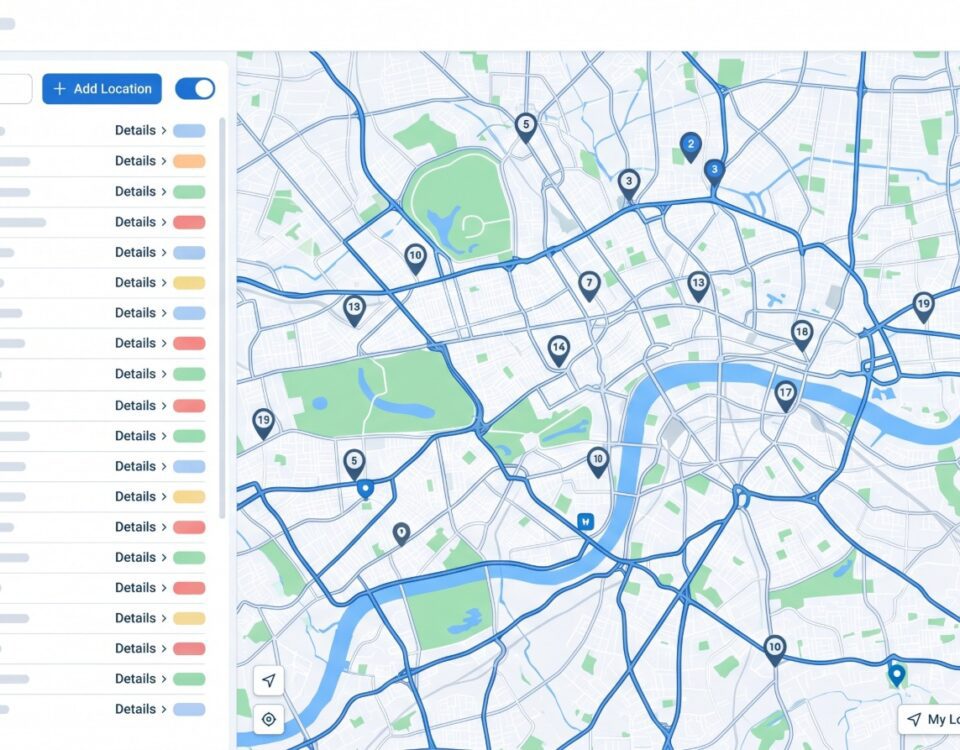Screen dimensions: 960x750
Task: Click the last row's blue color swatch
Action: (189, 710)
